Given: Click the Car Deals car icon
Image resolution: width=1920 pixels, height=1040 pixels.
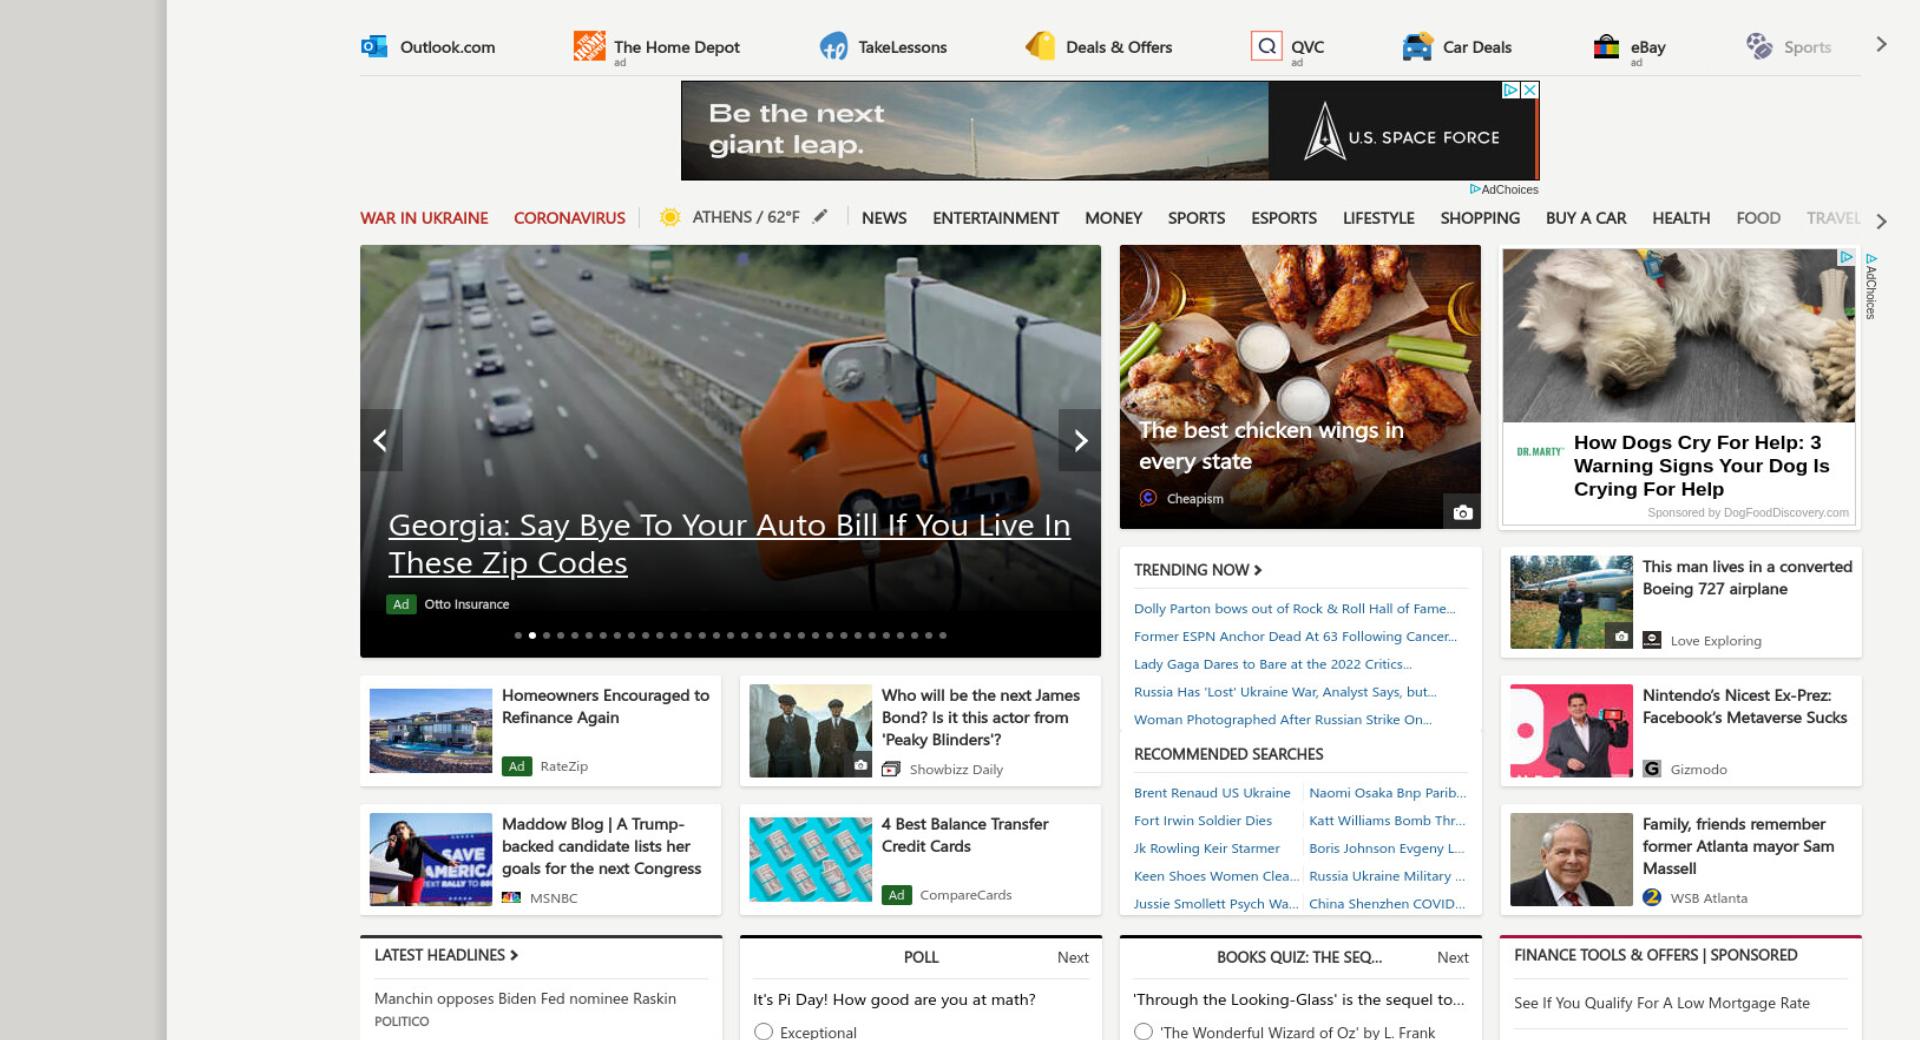Looking at the screenshot, I should pos(1417,46).
